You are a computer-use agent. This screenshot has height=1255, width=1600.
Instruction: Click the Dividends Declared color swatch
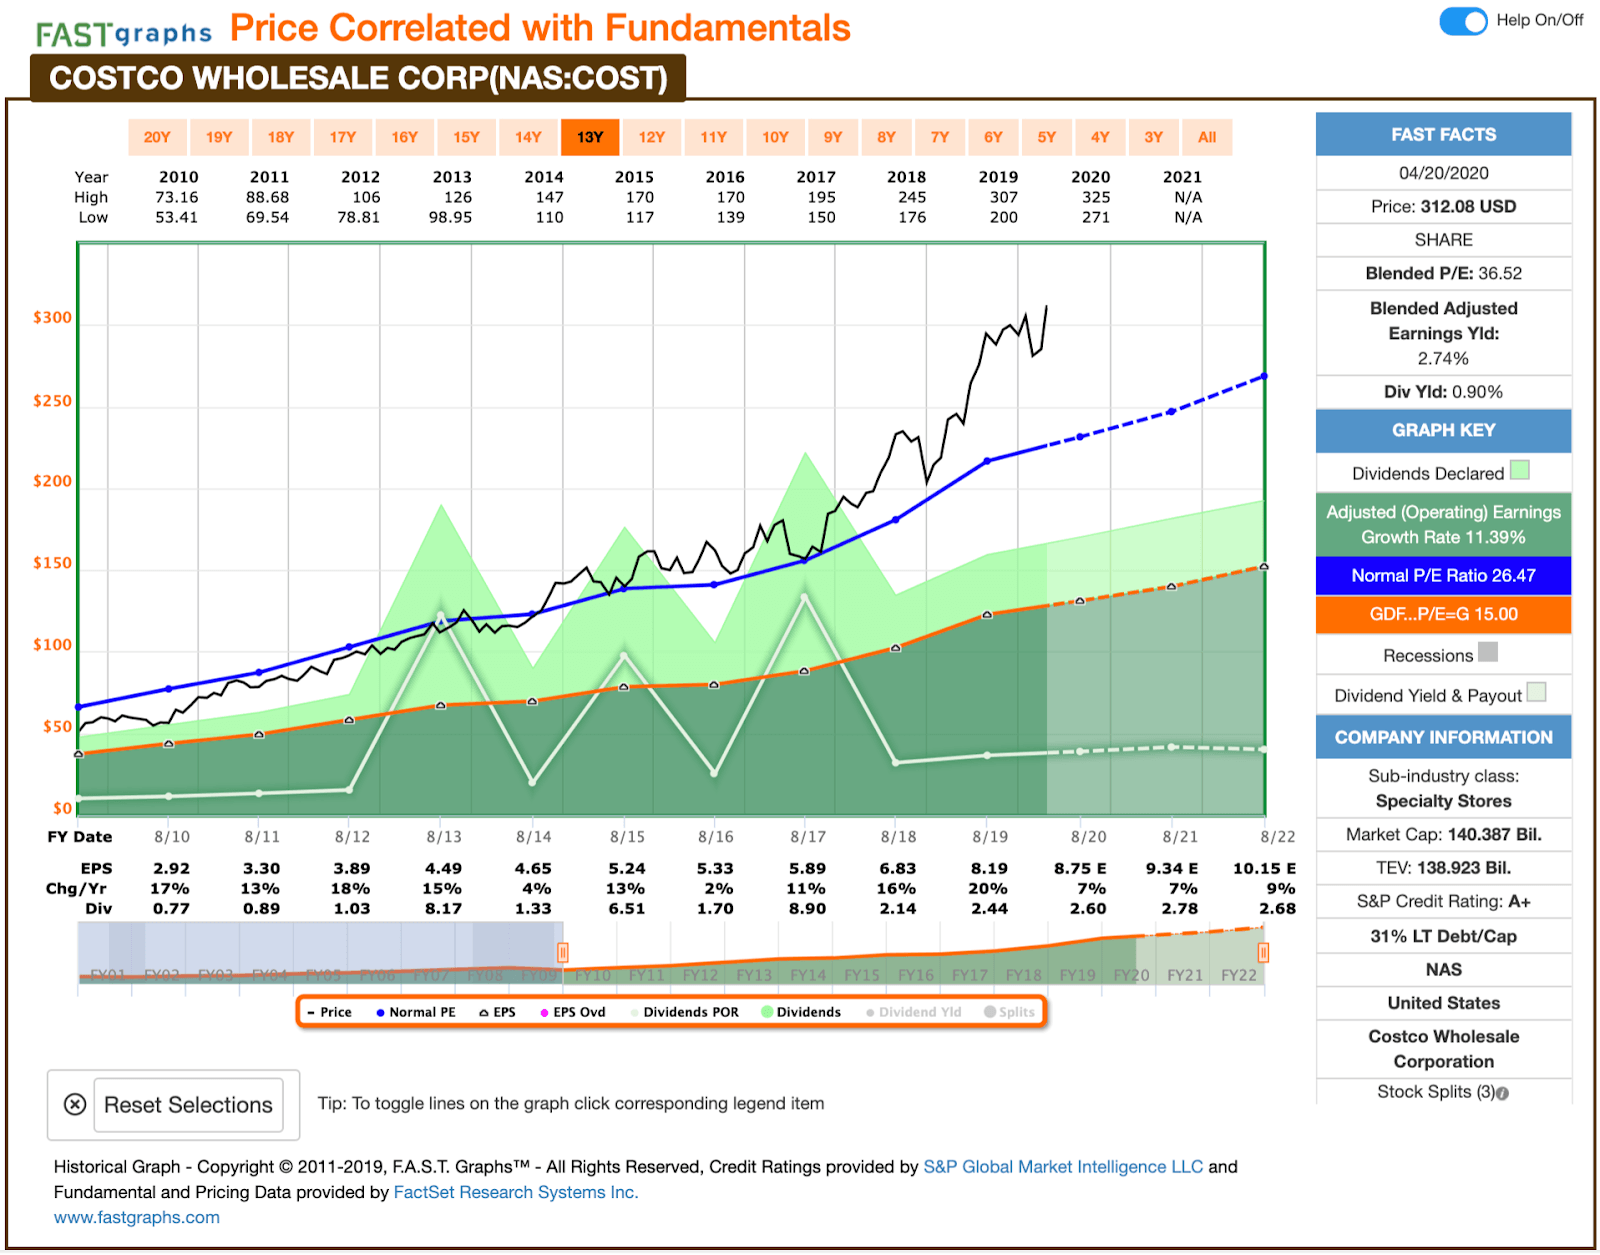pos(1519,470)
